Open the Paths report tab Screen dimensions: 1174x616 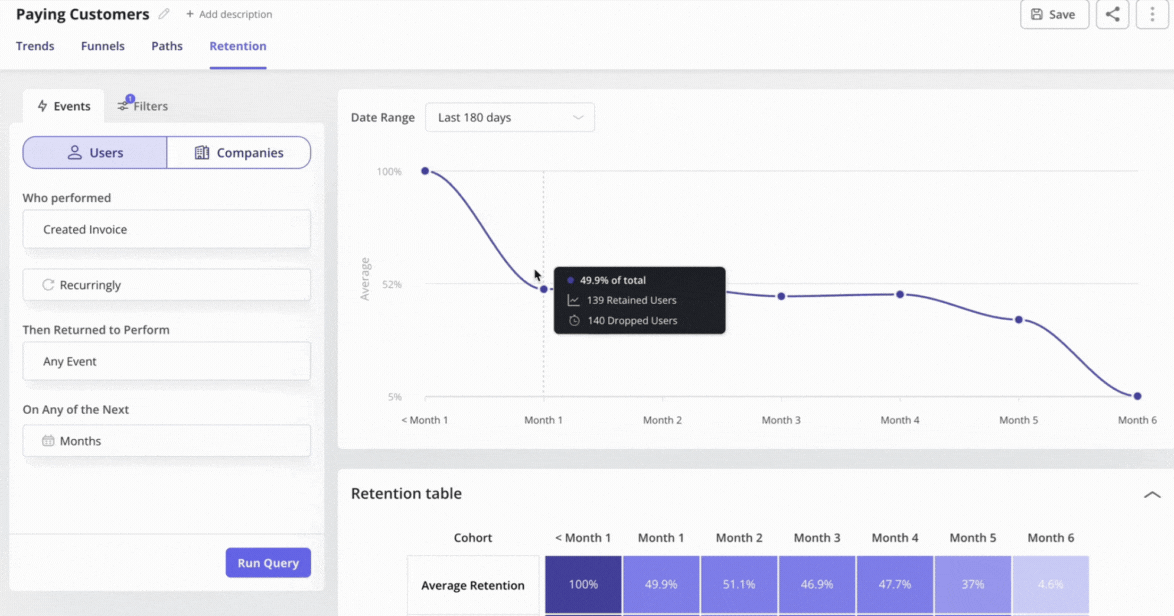coord(167,46)
